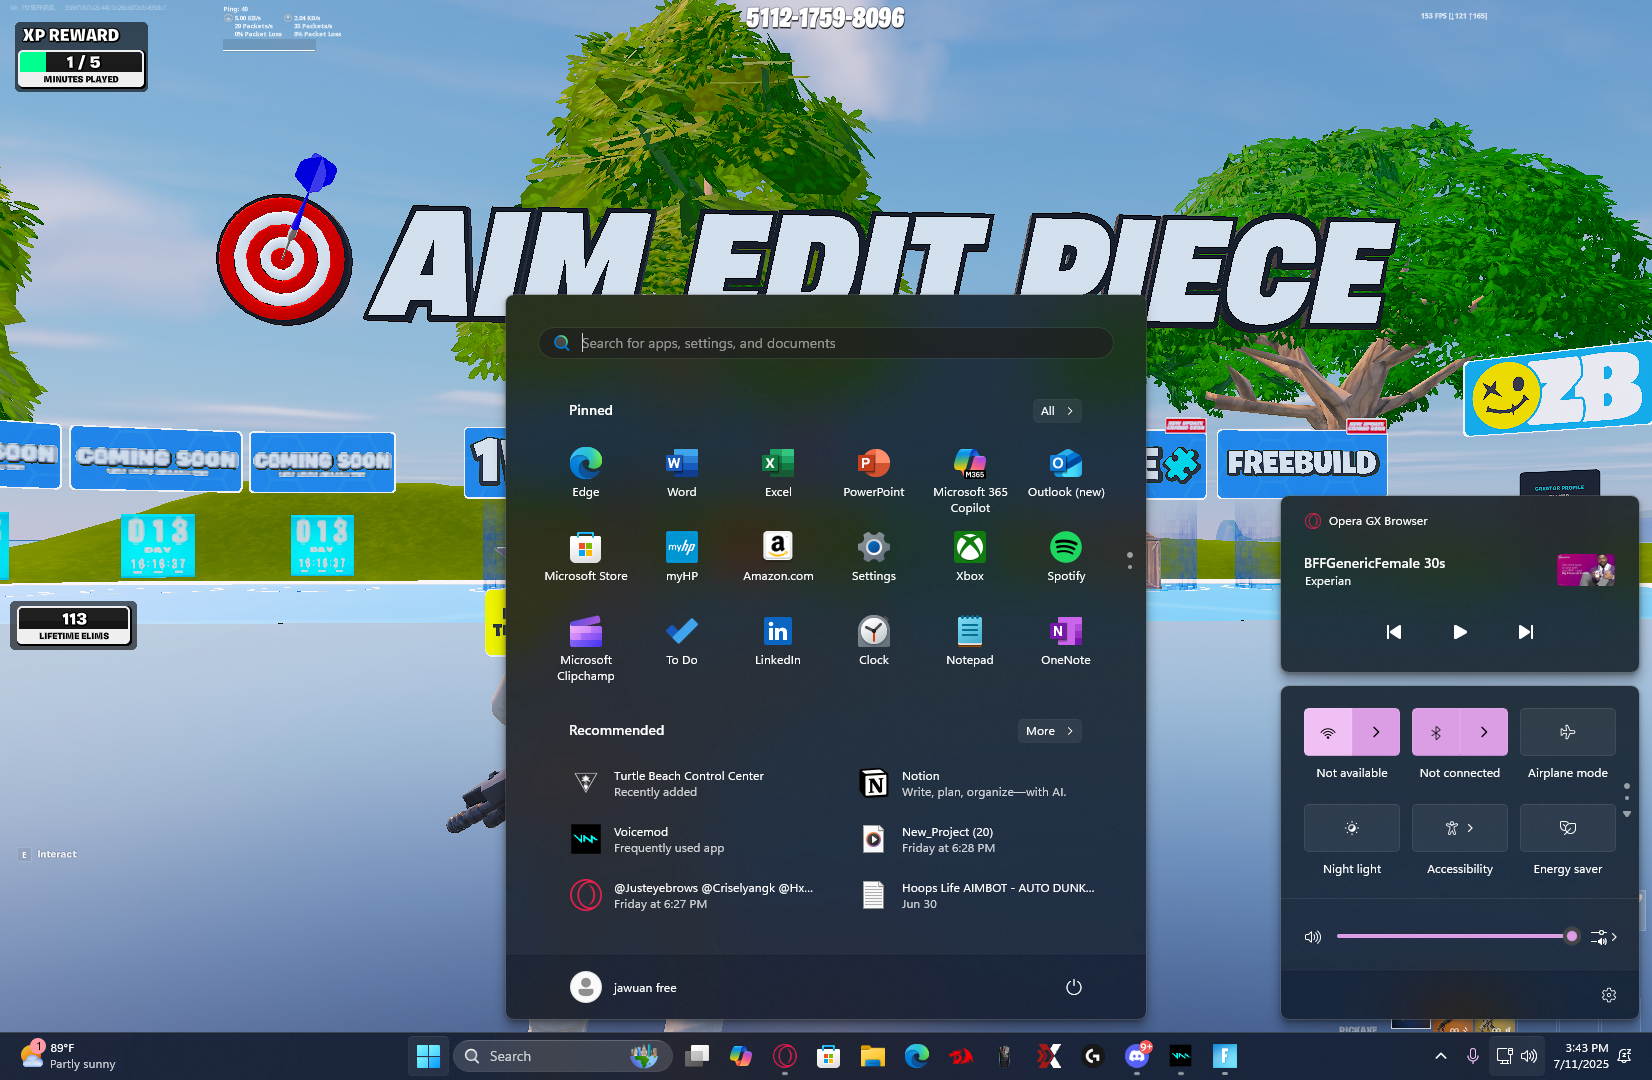Launch Notepad from pinned apps
The image size is (1652, 1080).
[969, 640]
